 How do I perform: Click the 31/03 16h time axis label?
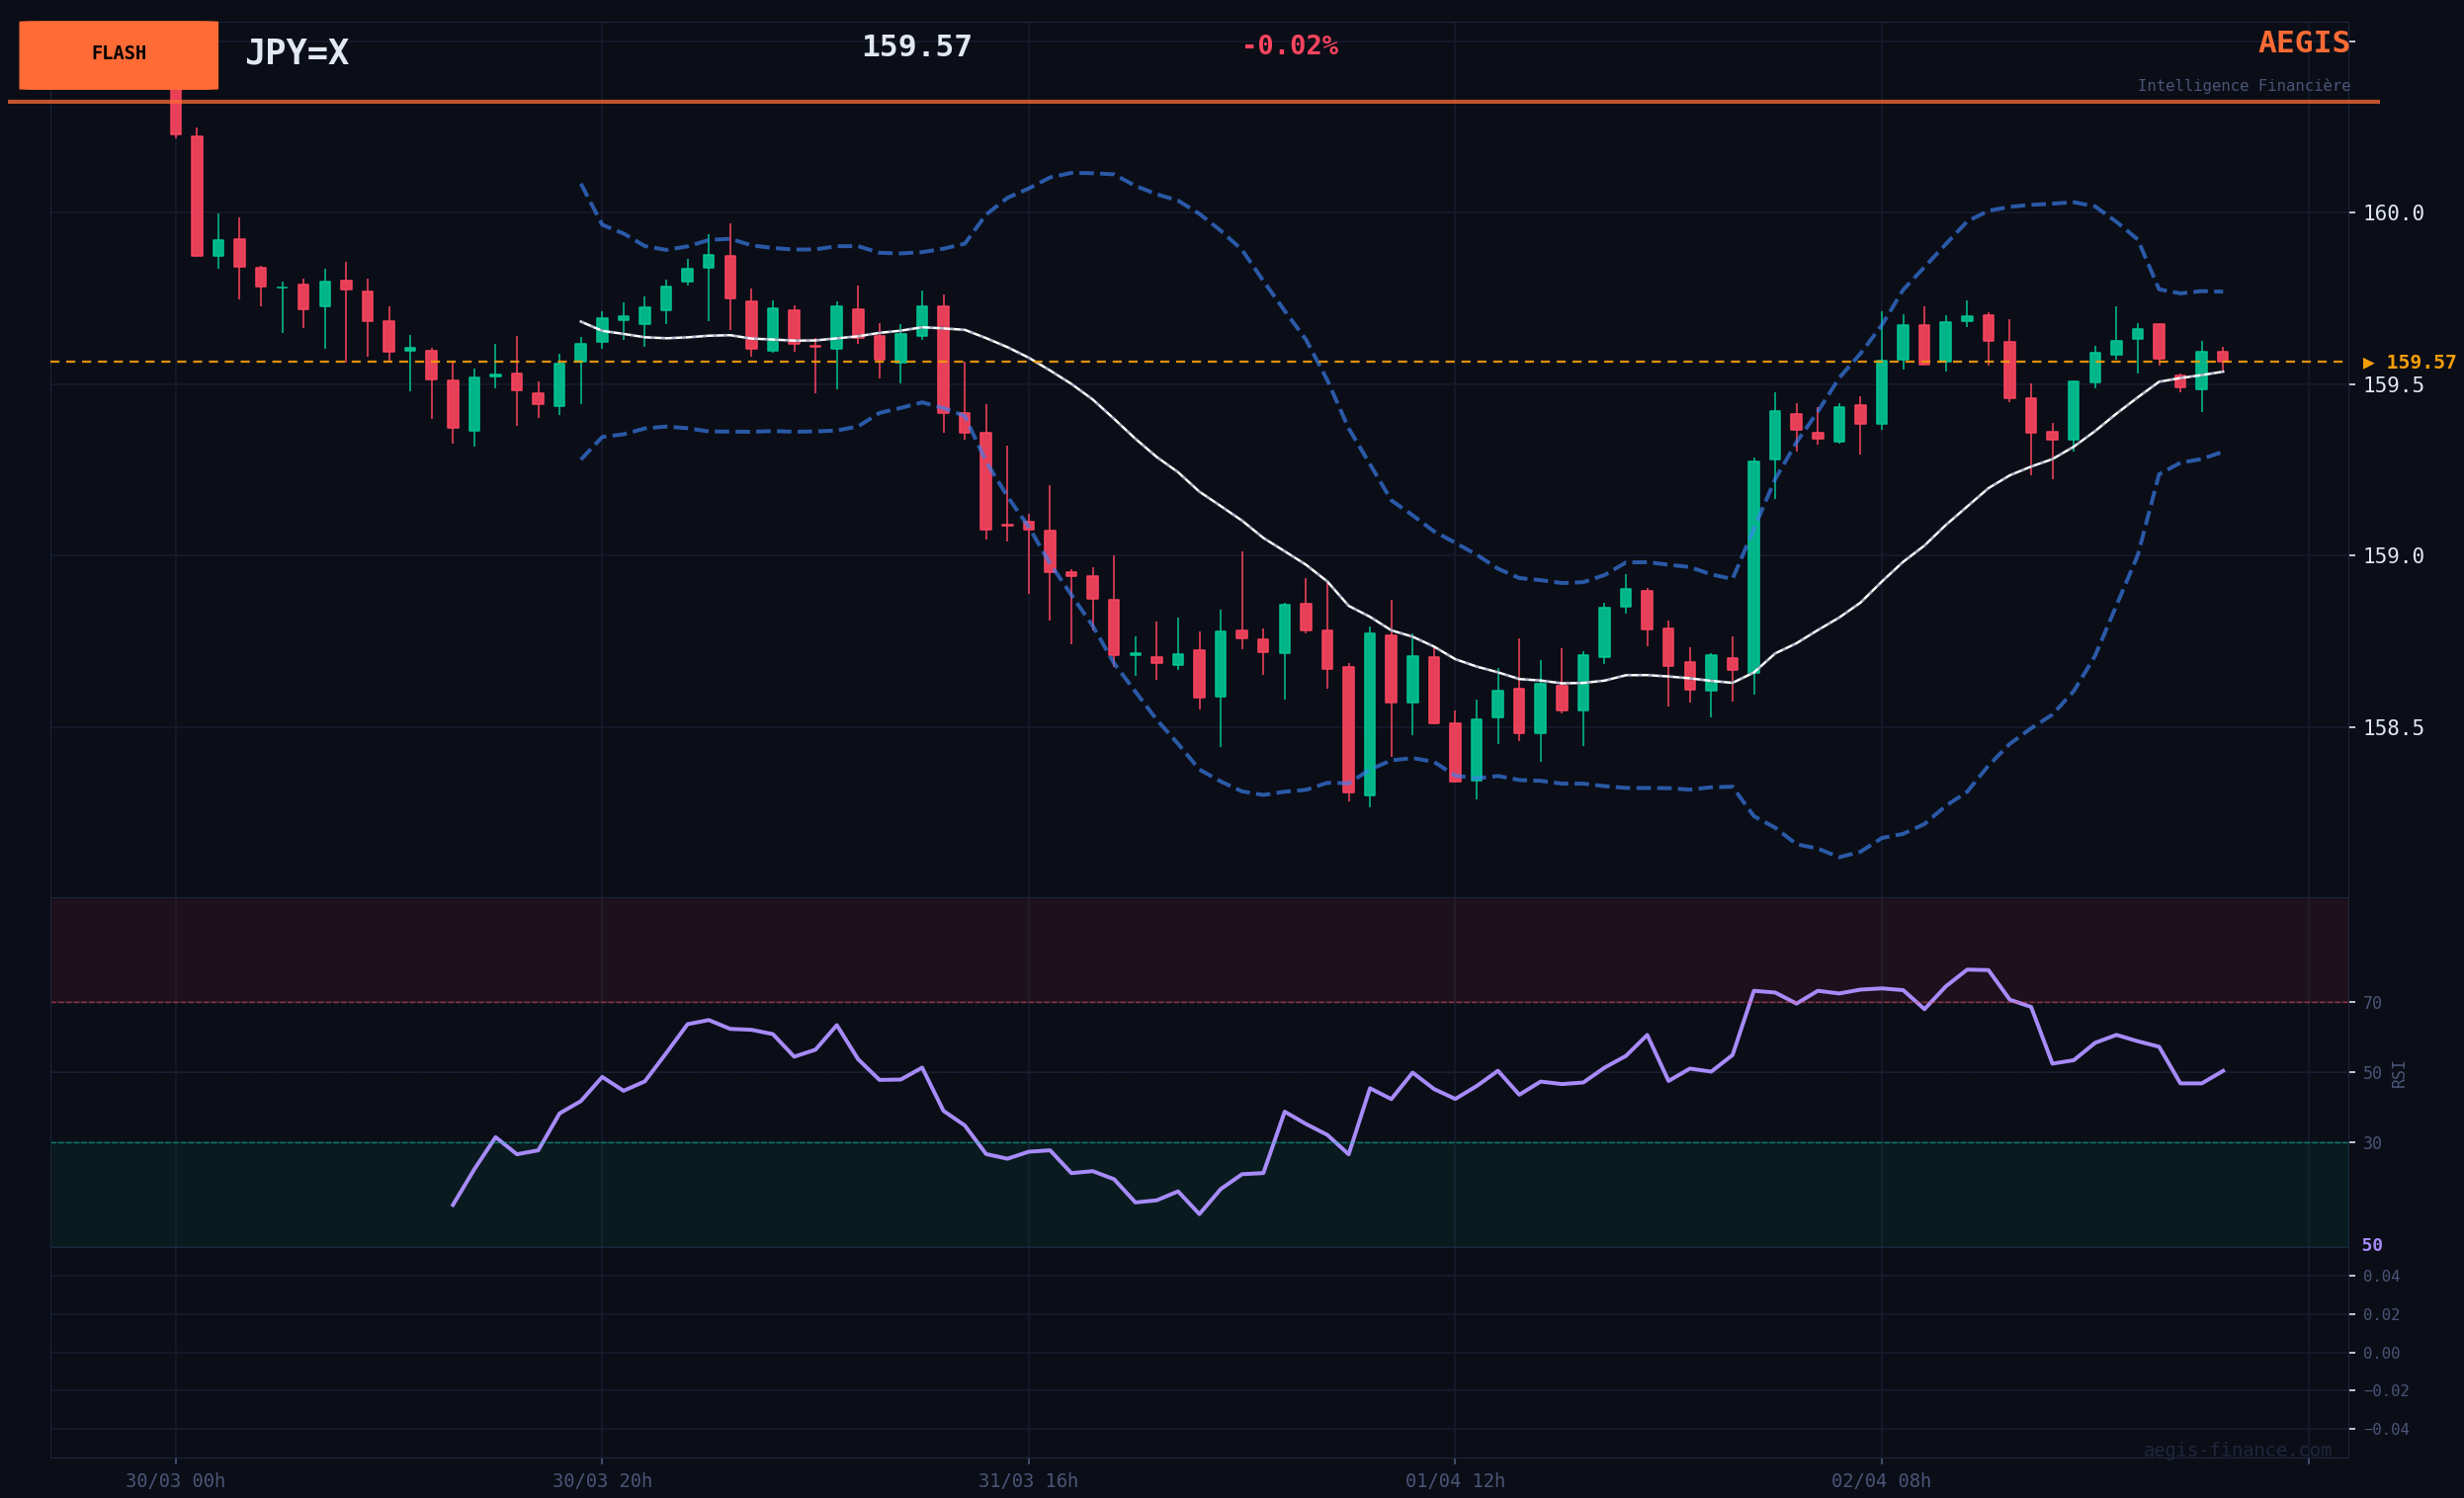[x=1028, y=1481]
